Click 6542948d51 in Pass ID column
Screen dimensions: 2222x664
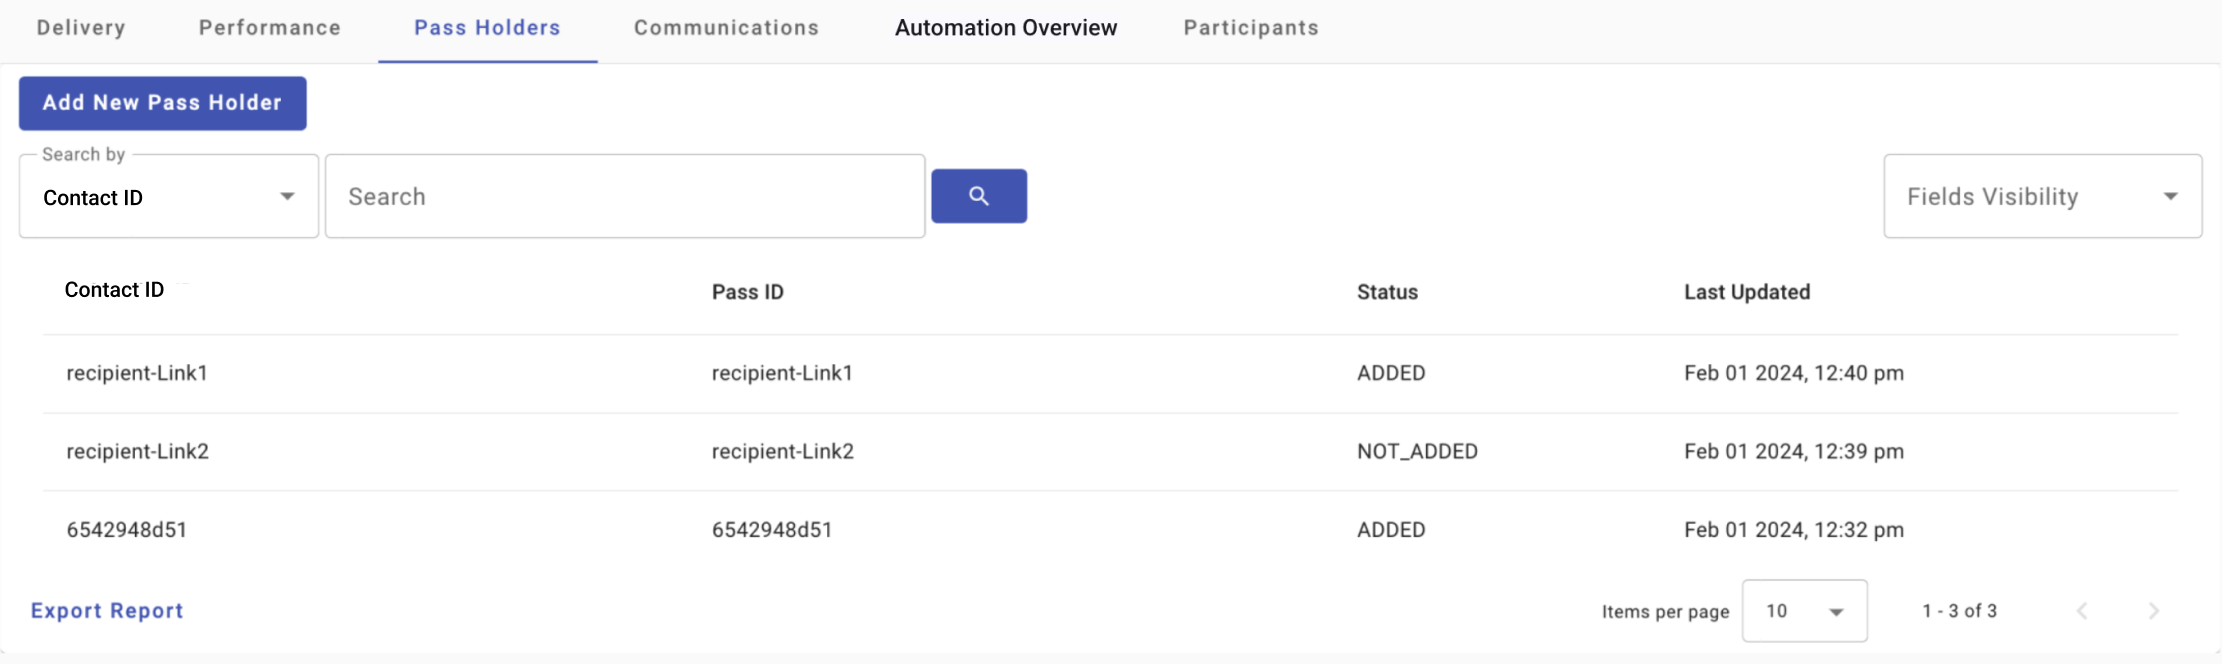point(772,530)
